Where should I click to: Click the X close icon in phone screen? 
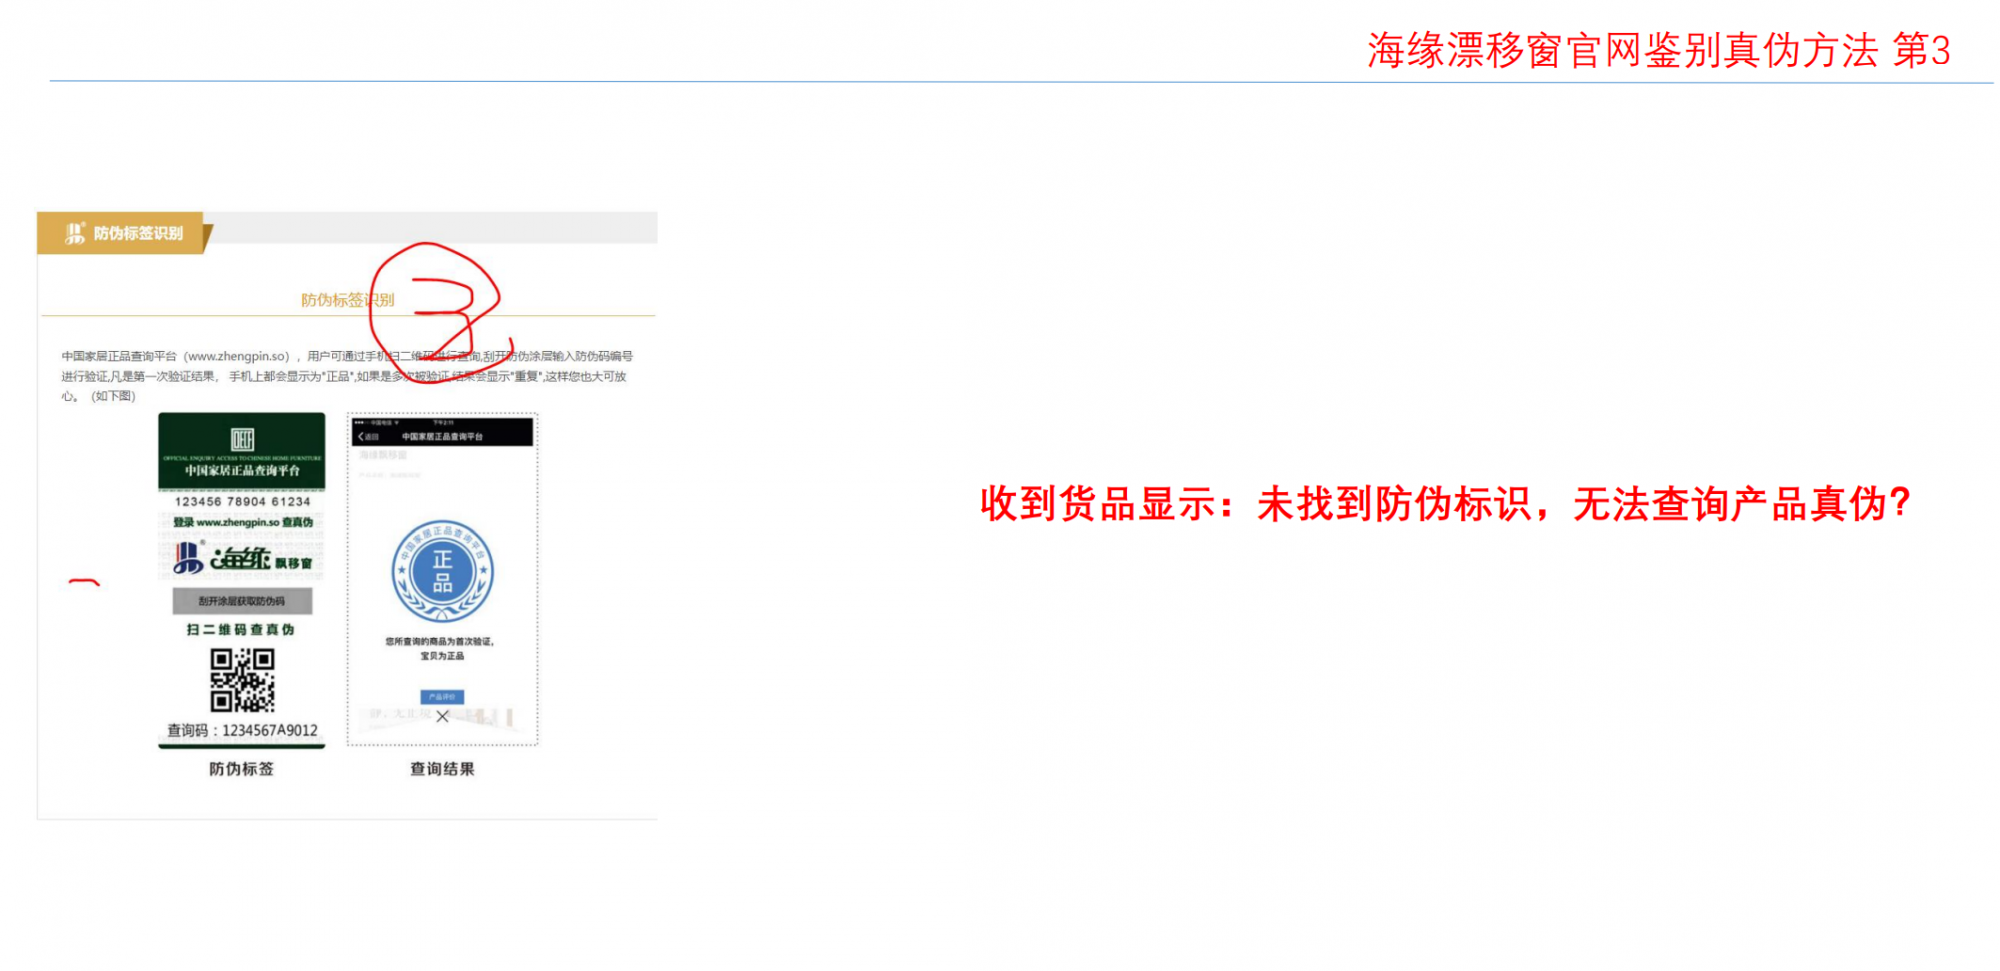click(x=442, y=716)
